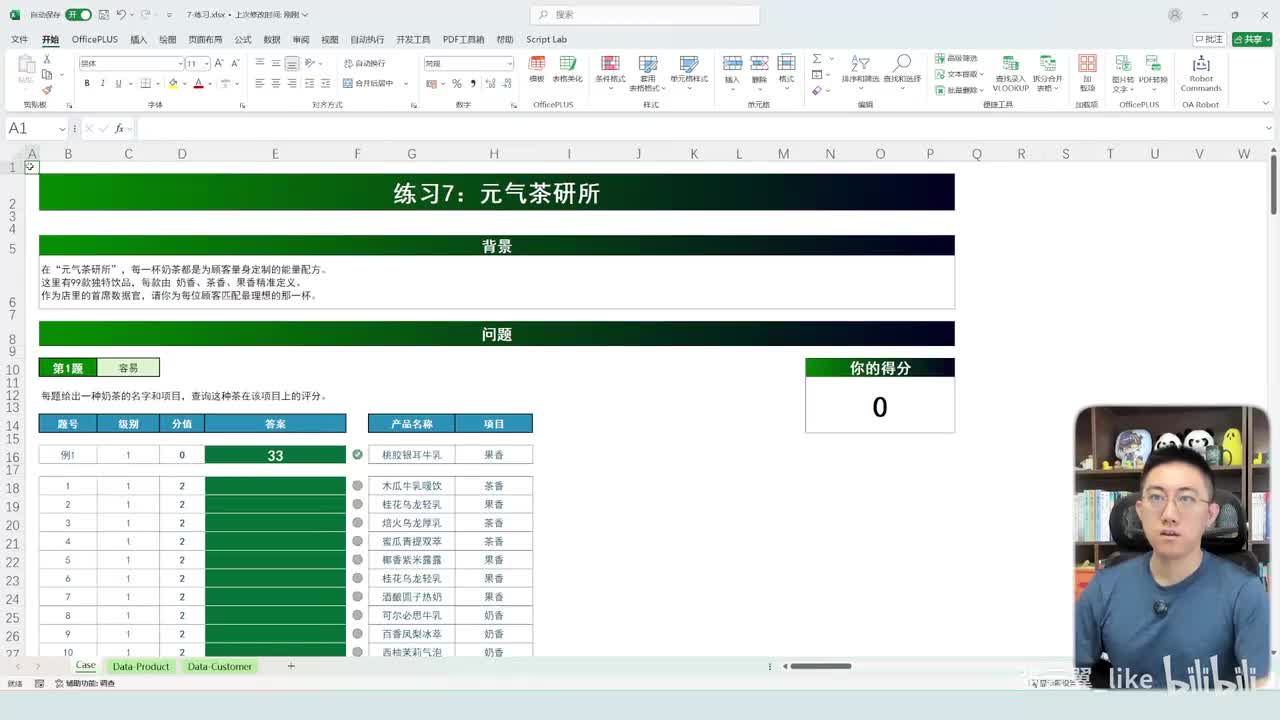Screen dimensions: 1280x720
Task: Expand the formula bar chevron
Action: [1269, 128]
